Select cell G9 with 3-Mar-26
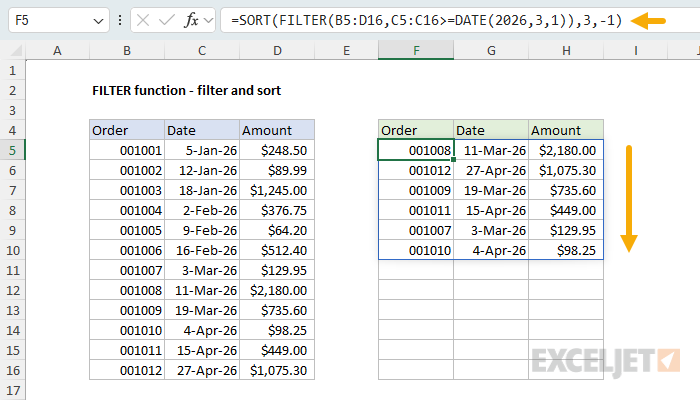 coord(491,230)
